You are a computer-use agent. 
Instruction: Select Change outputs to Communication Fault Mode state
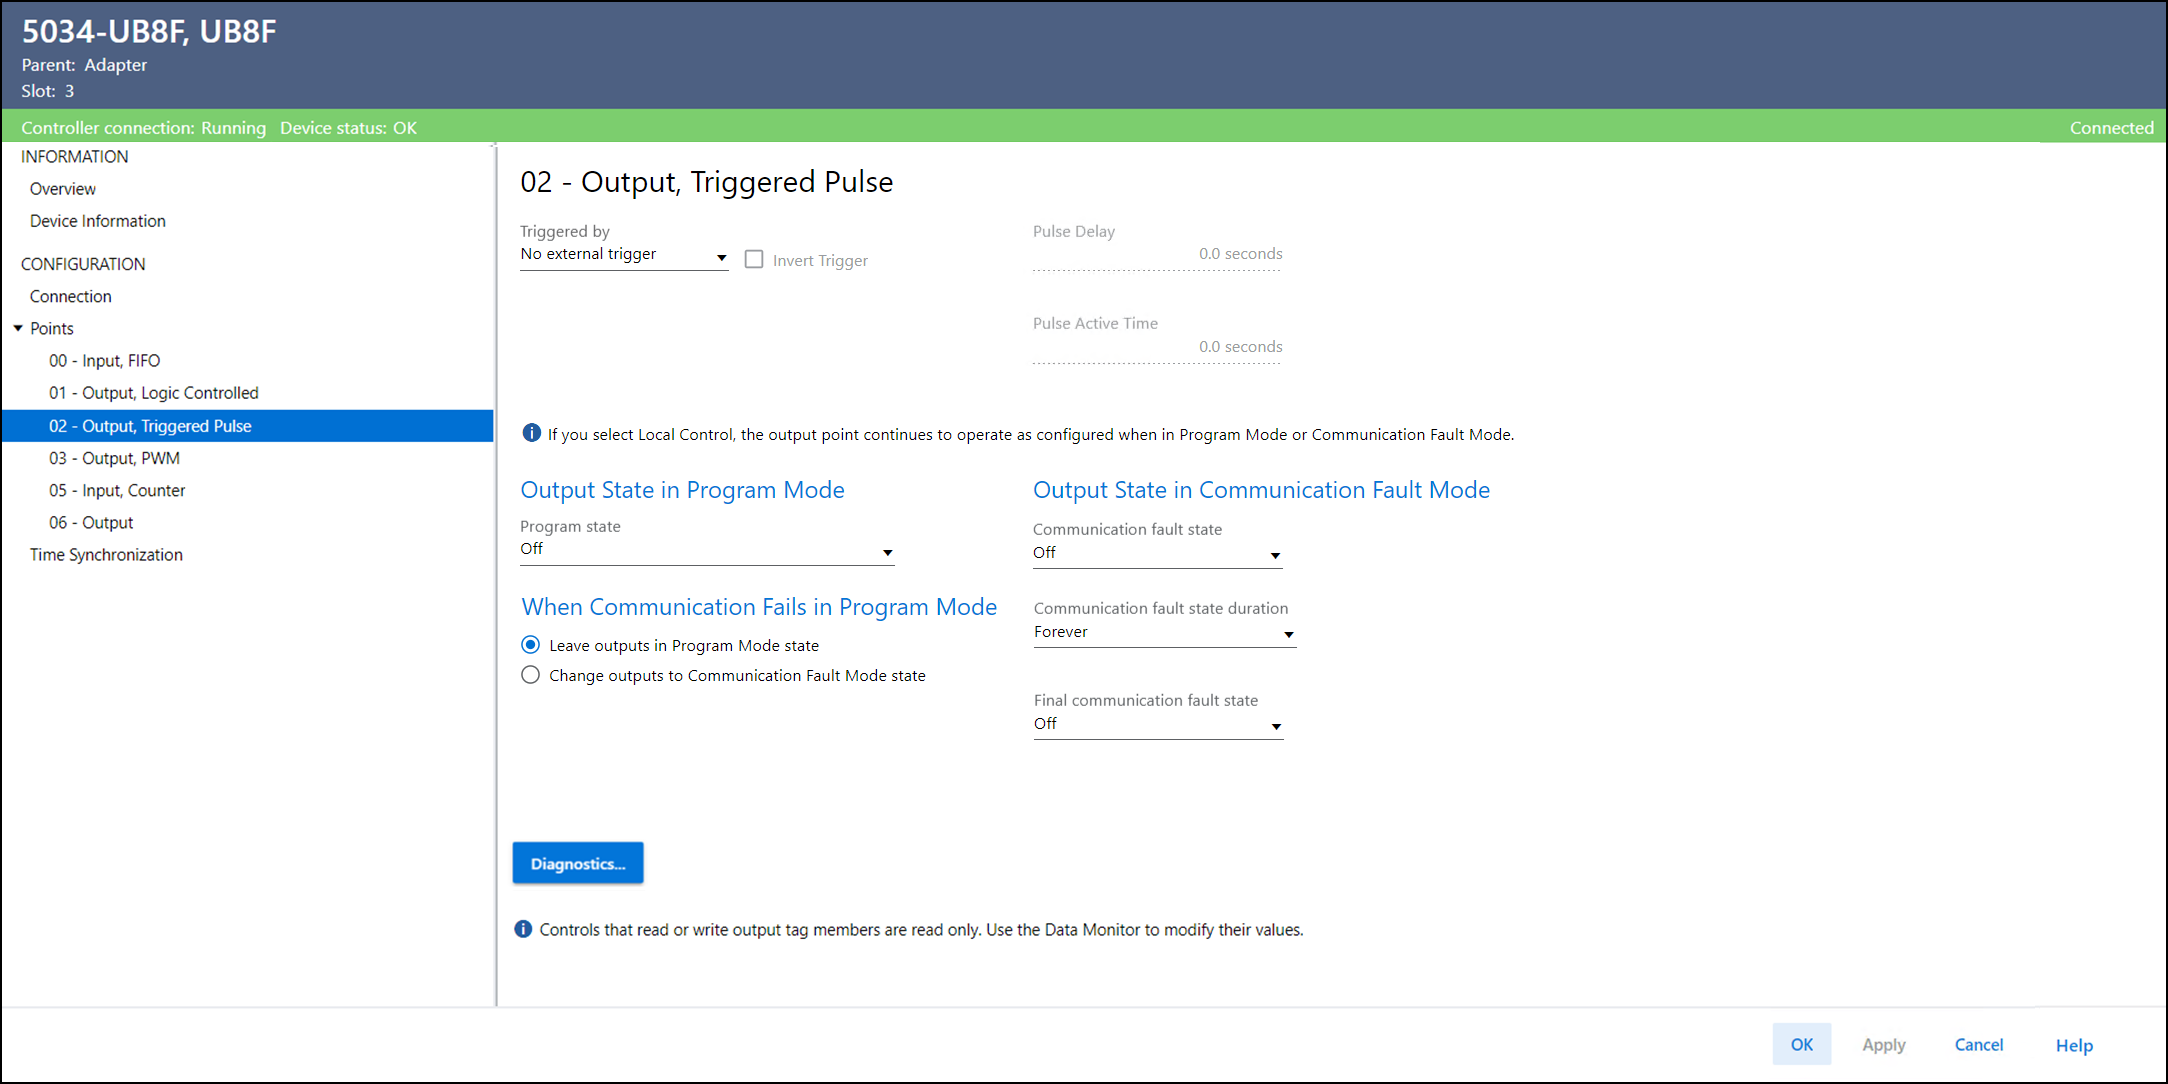point(531,675)
